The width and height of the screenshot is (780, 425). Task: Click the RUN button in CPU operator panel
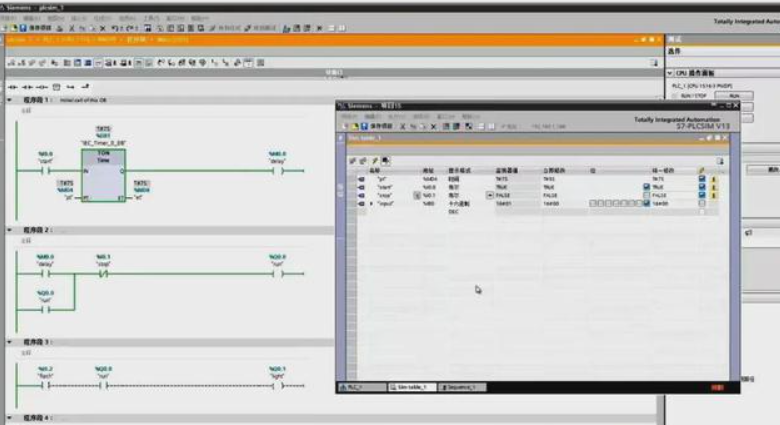pyautogui.click(x=734, y=96)
